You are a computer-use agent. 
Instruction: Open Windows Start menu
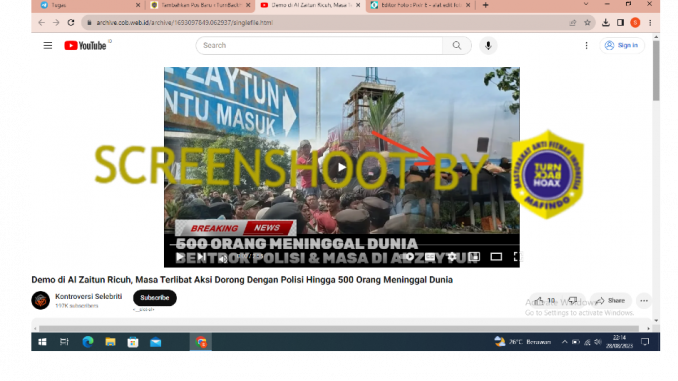point(42,342)
